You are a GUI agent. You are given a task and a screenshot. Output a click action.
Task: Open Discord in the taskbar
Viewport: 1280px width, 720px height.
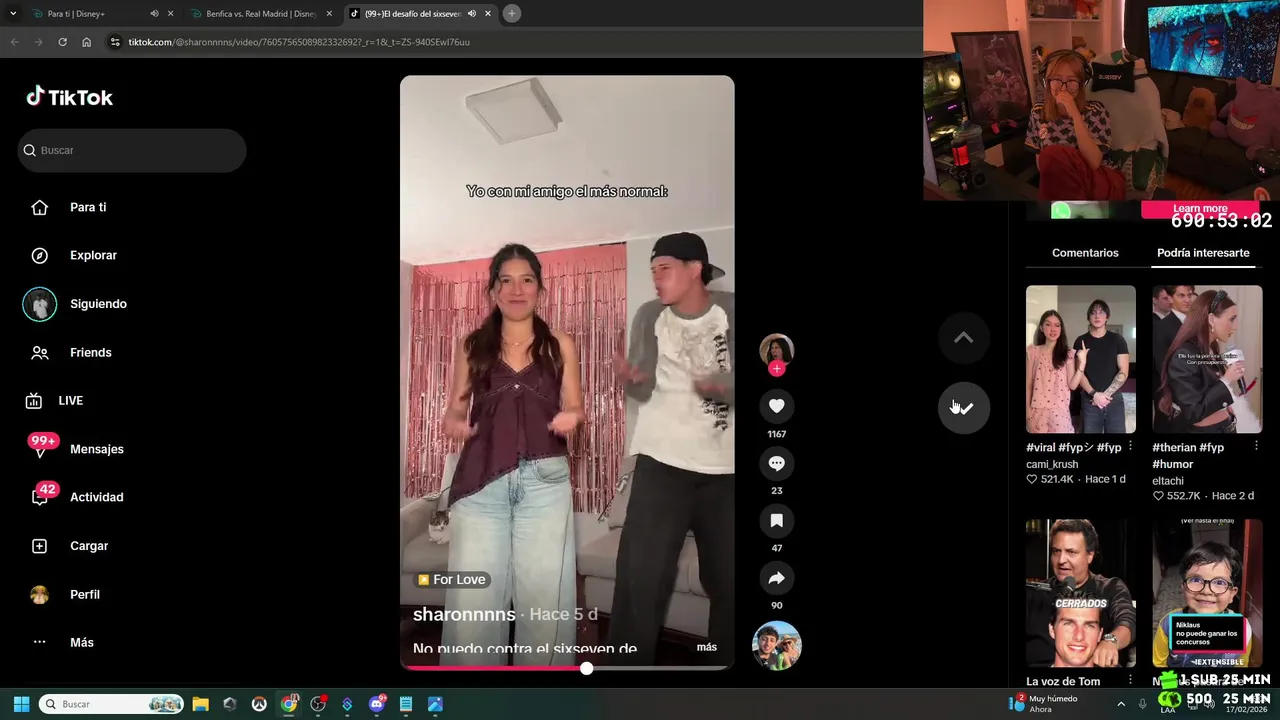pyautogui.click(x=377, y=704)
